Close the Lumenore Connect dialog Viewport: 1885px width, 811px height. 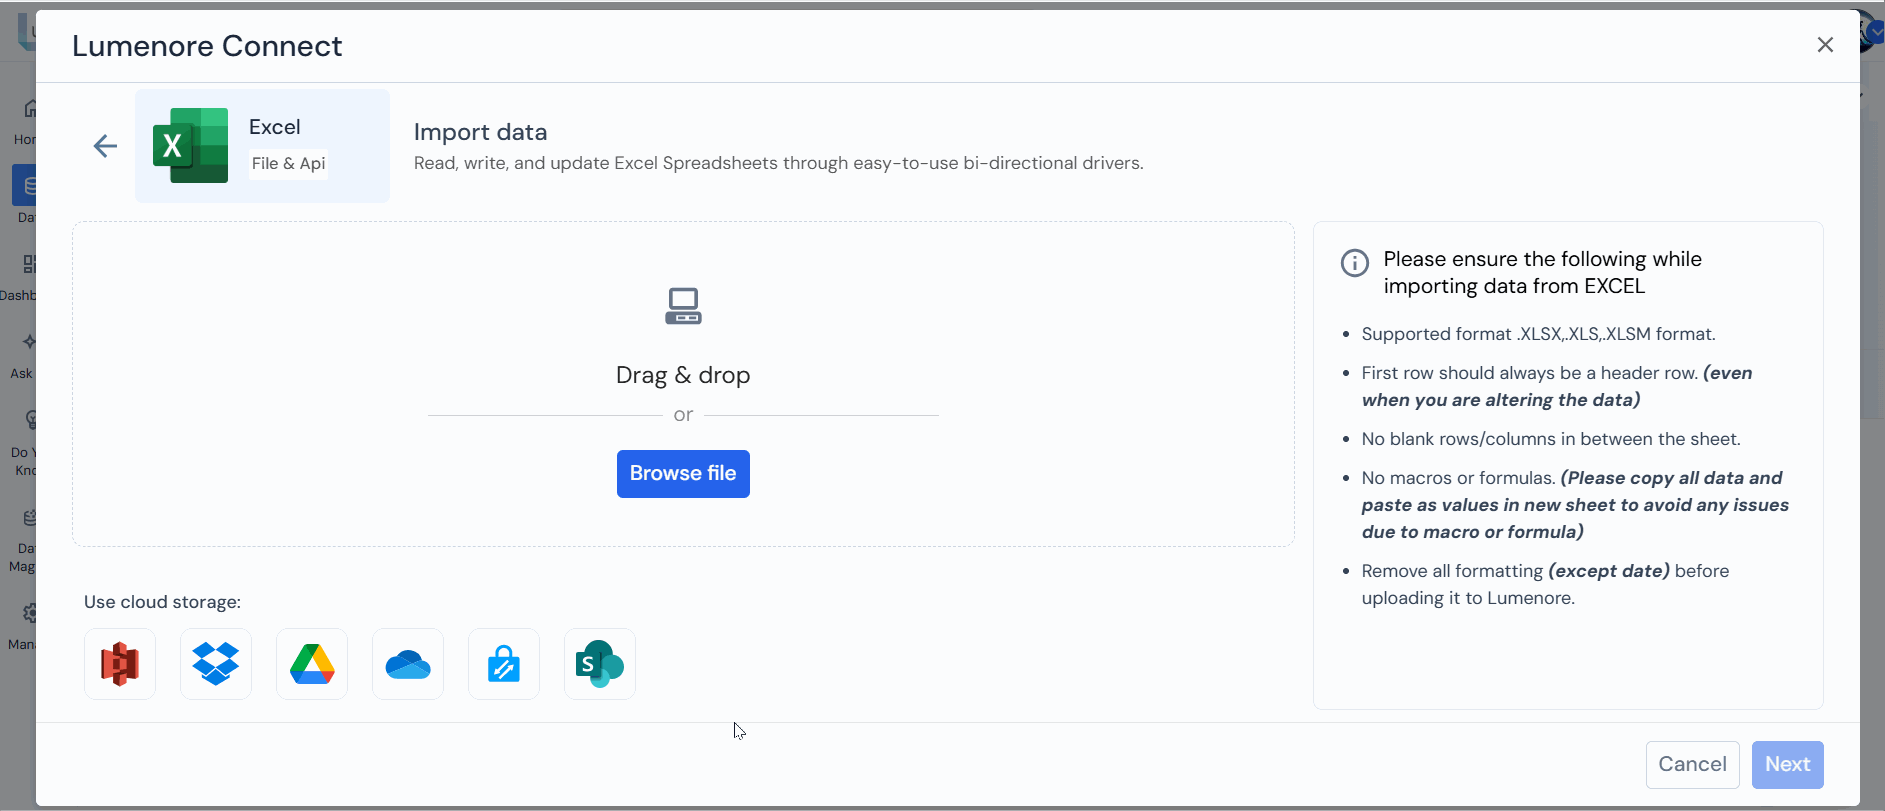(x=1825, y=45)
